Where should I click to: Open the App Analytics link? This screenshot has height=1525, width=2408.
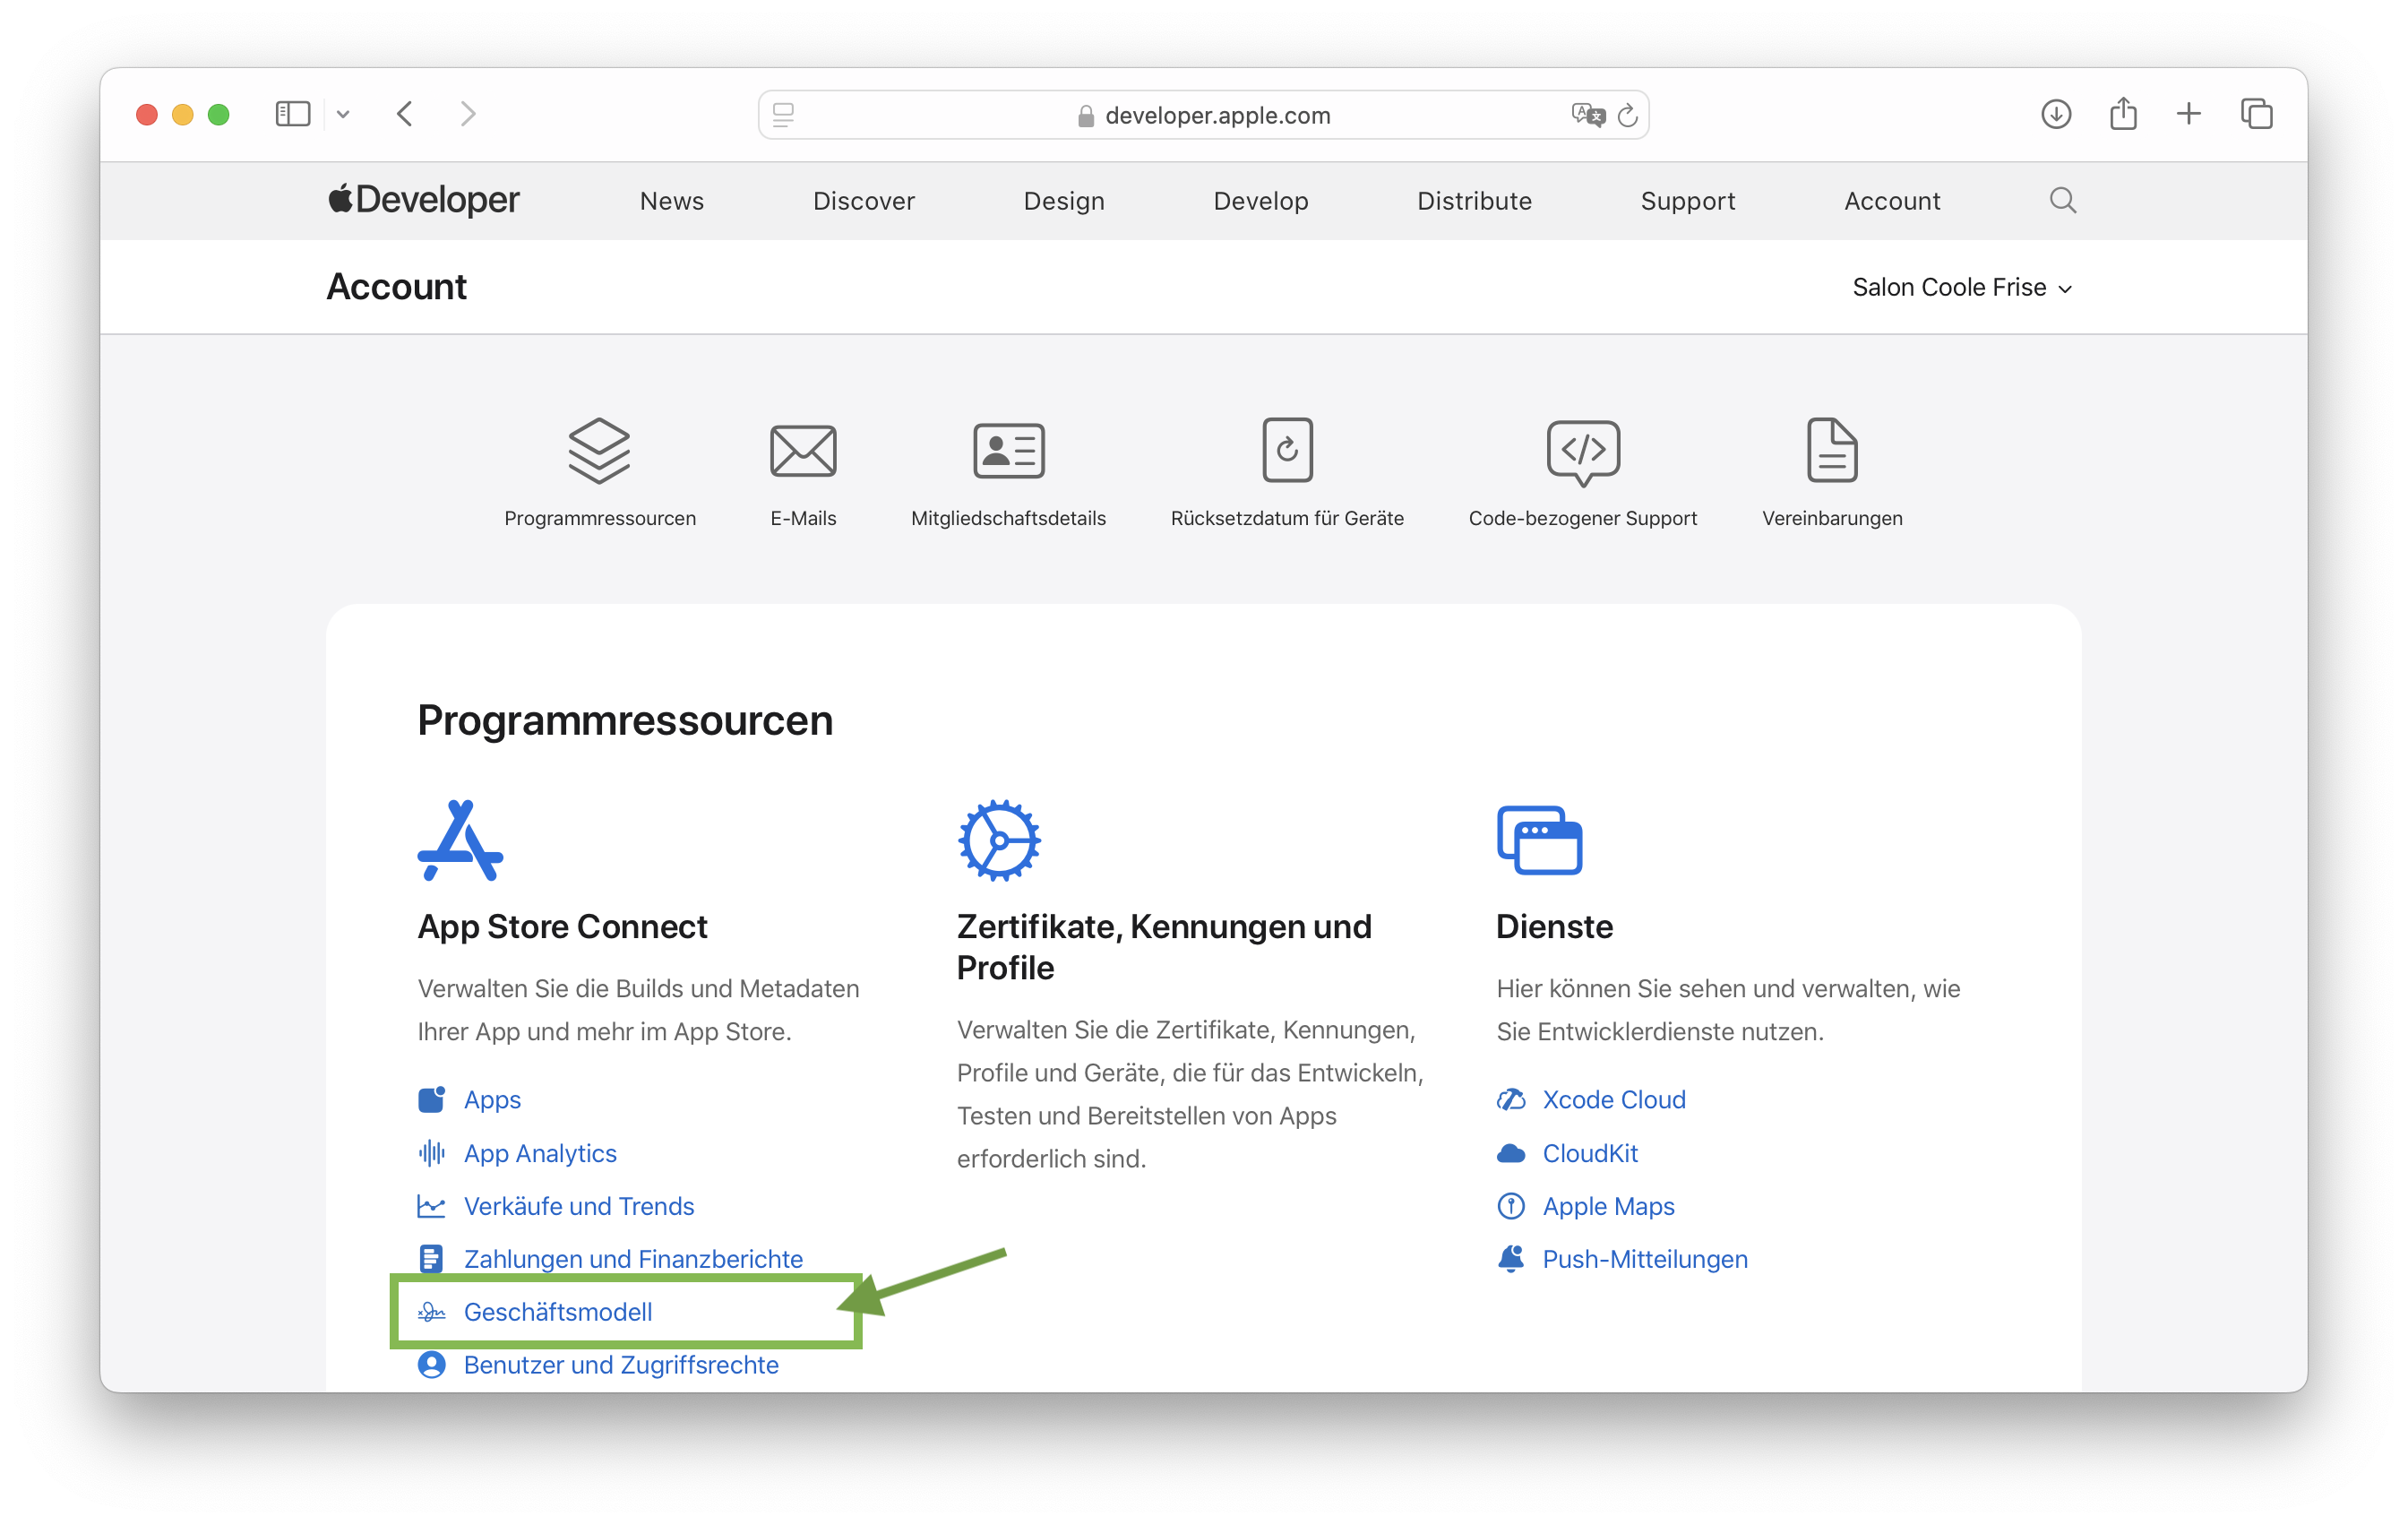pyautogui.click(x=540, y=1153)
